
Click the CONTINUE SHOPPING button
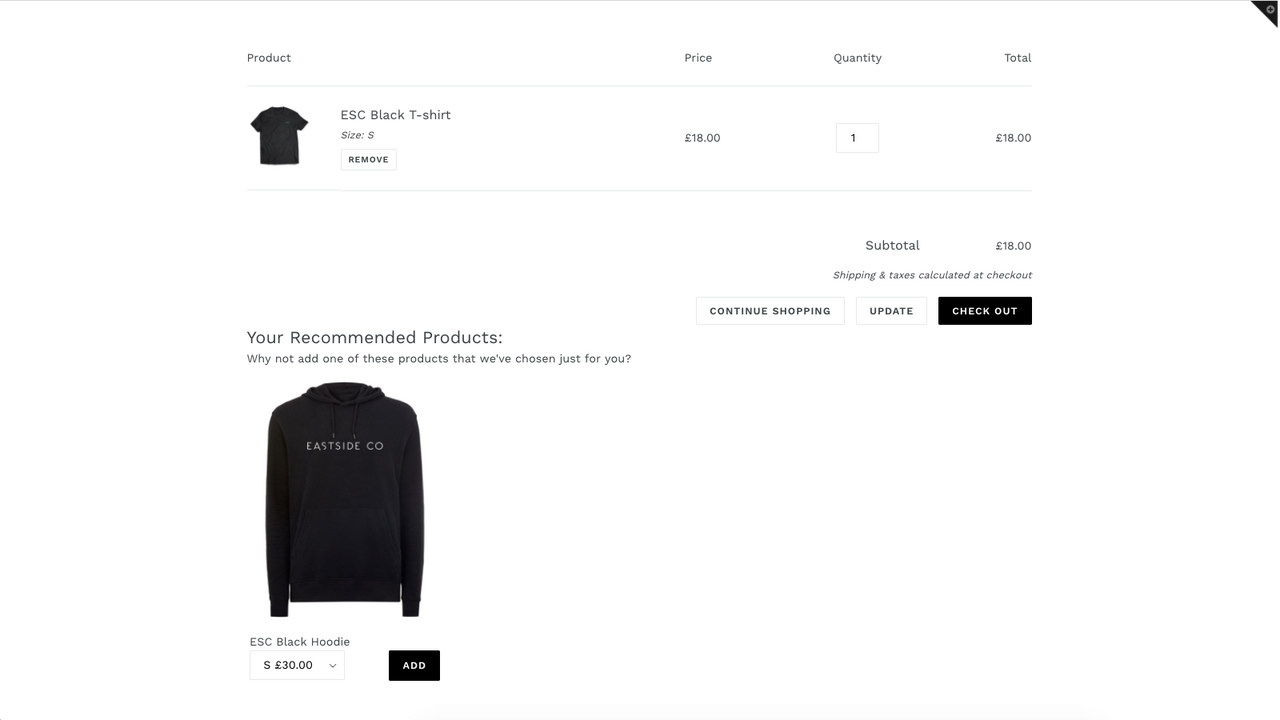(x=770, y=310)
